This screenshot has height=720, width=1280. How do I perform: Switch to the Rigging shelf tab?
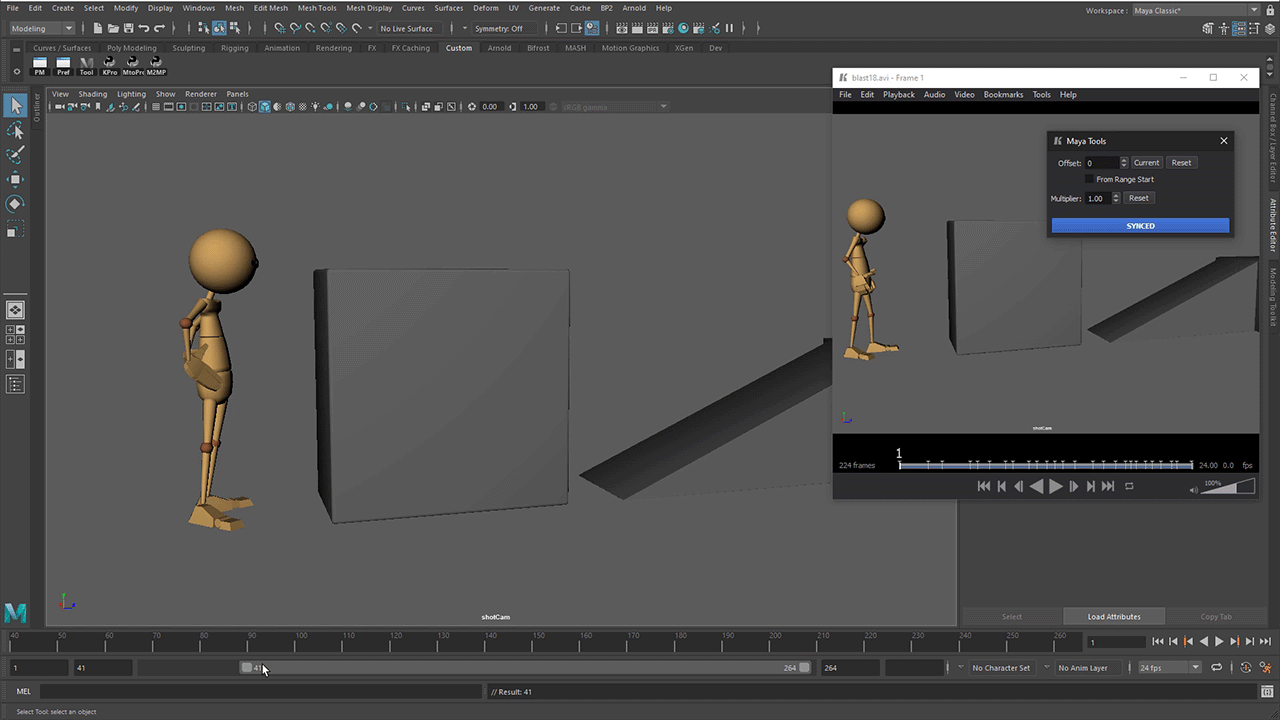(235, 48)
